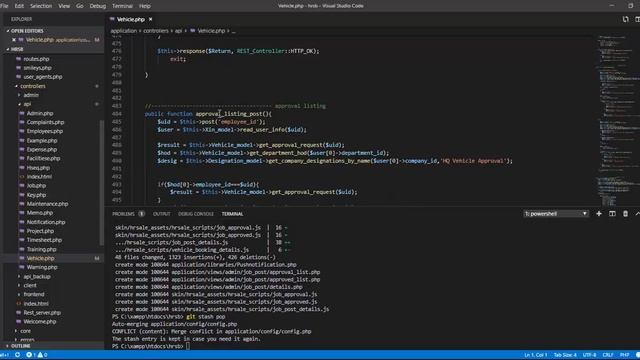Switch to the Problems panel tab
This screenshot has width=640, height=360.
pos(123,214)
